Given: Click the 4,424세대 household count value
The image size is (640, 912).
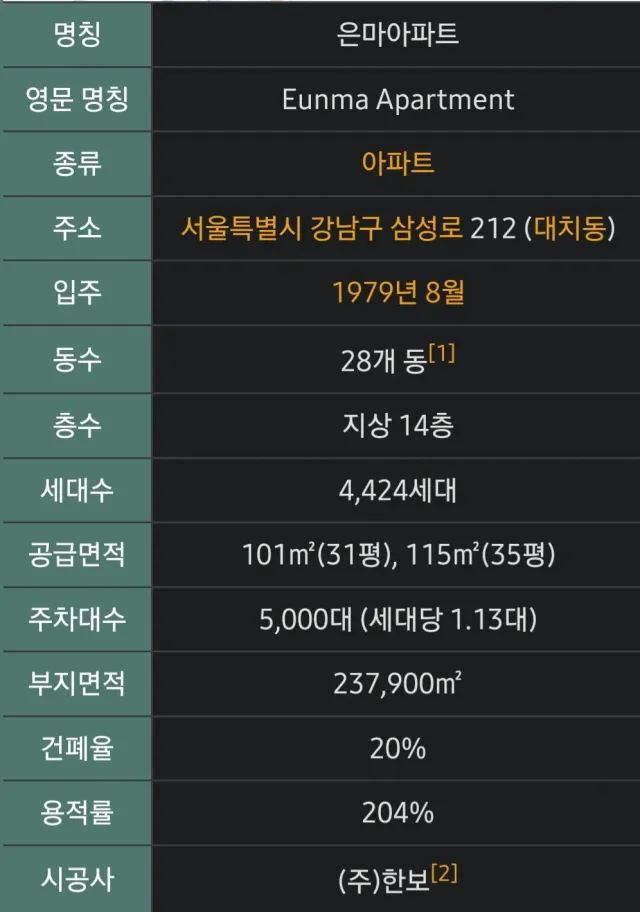Looking at the screenshot, I should point(397,490).
